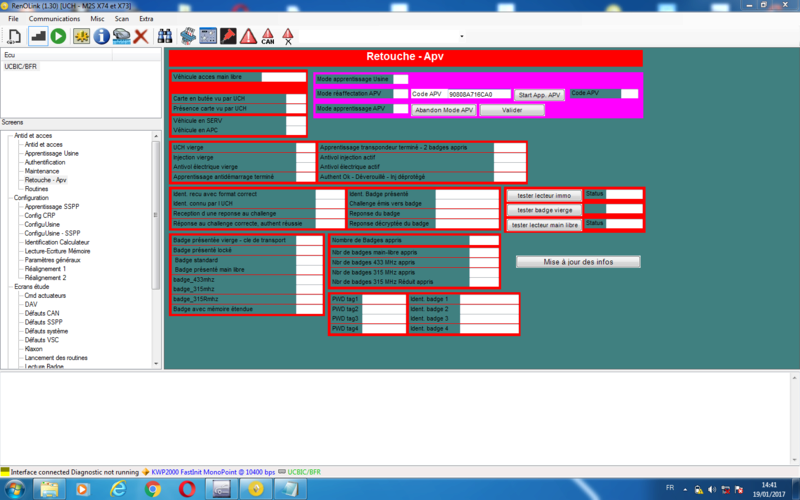Open the toolbar combo box dropdown

(x=462, y=36)
